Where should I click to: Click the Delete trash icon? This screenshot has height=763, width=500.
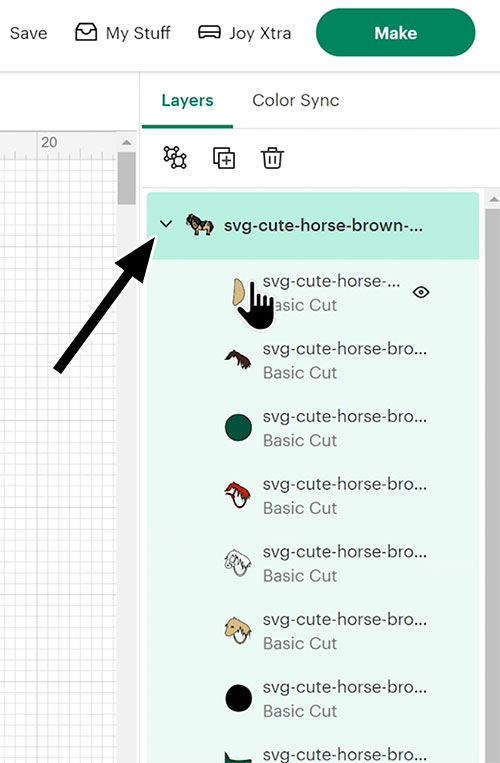pyautogui.click(x=272, y=158)
